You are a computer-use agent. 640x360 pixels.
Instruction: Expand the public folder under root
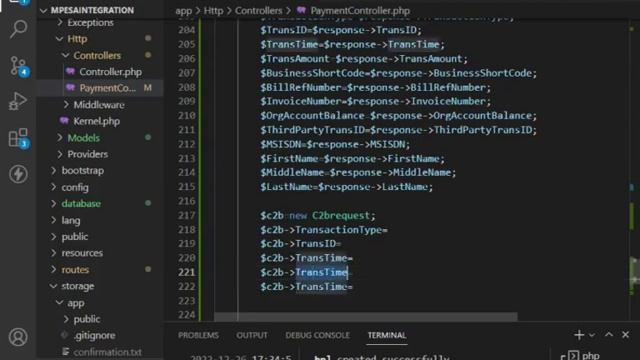coord(53,236)
